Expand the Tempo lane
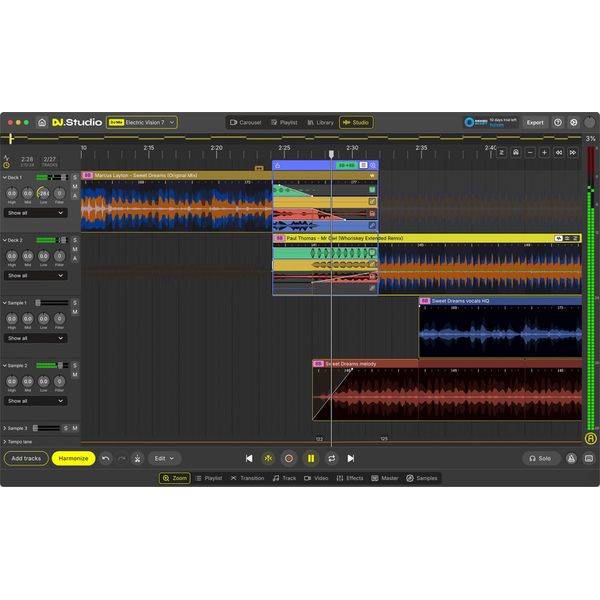Viewport: 600px width, 600px height. (5, 442)
